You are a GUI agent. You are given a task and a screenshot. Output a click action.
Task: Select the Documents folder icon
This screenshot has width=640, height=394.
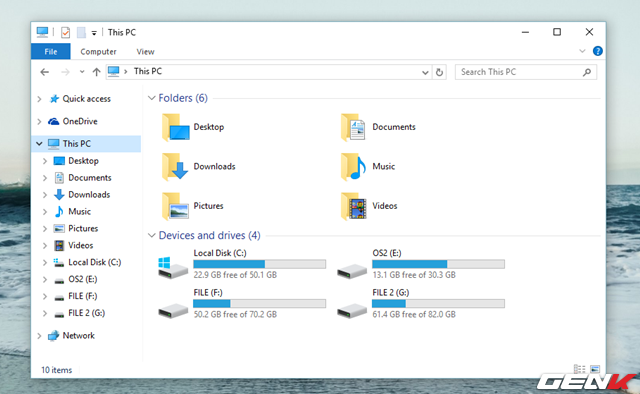(353, 127)
